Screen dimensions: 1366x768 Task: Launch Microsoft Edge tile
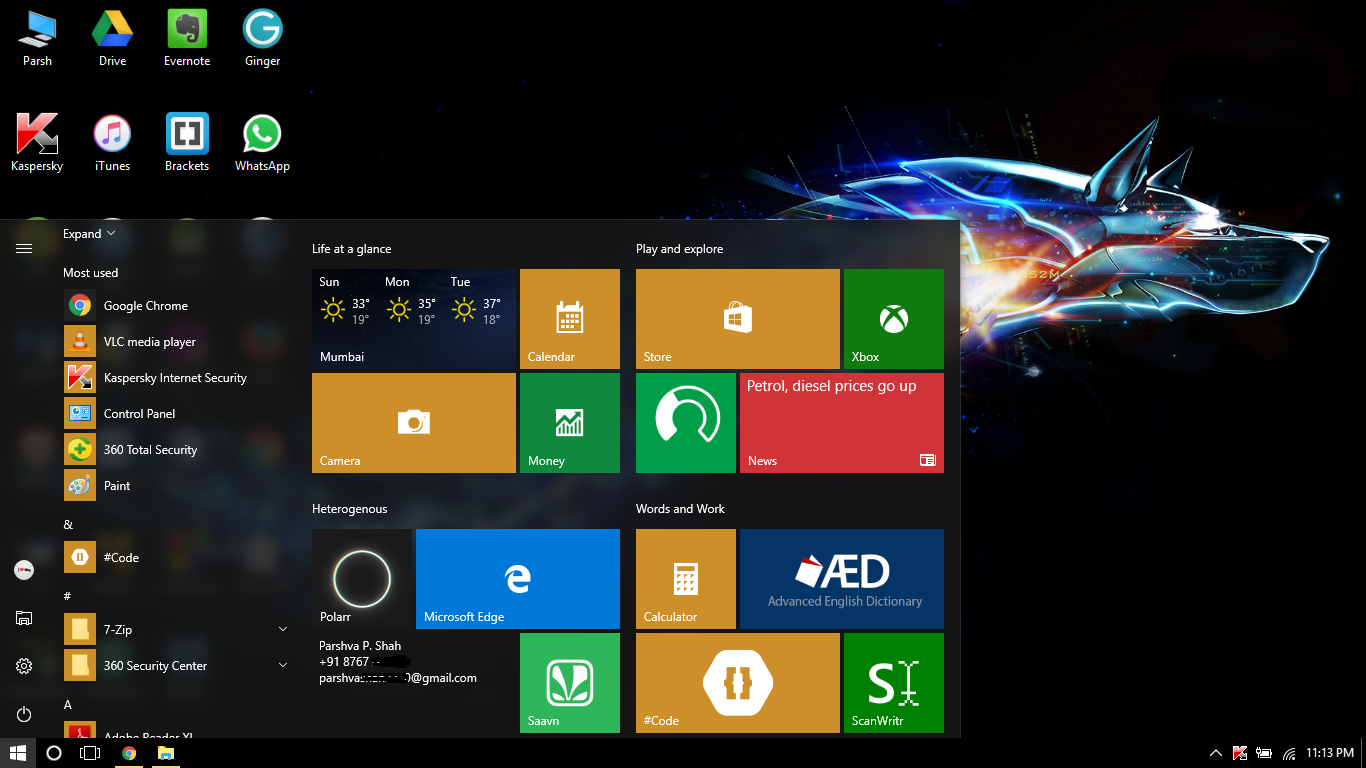[517, 578]
